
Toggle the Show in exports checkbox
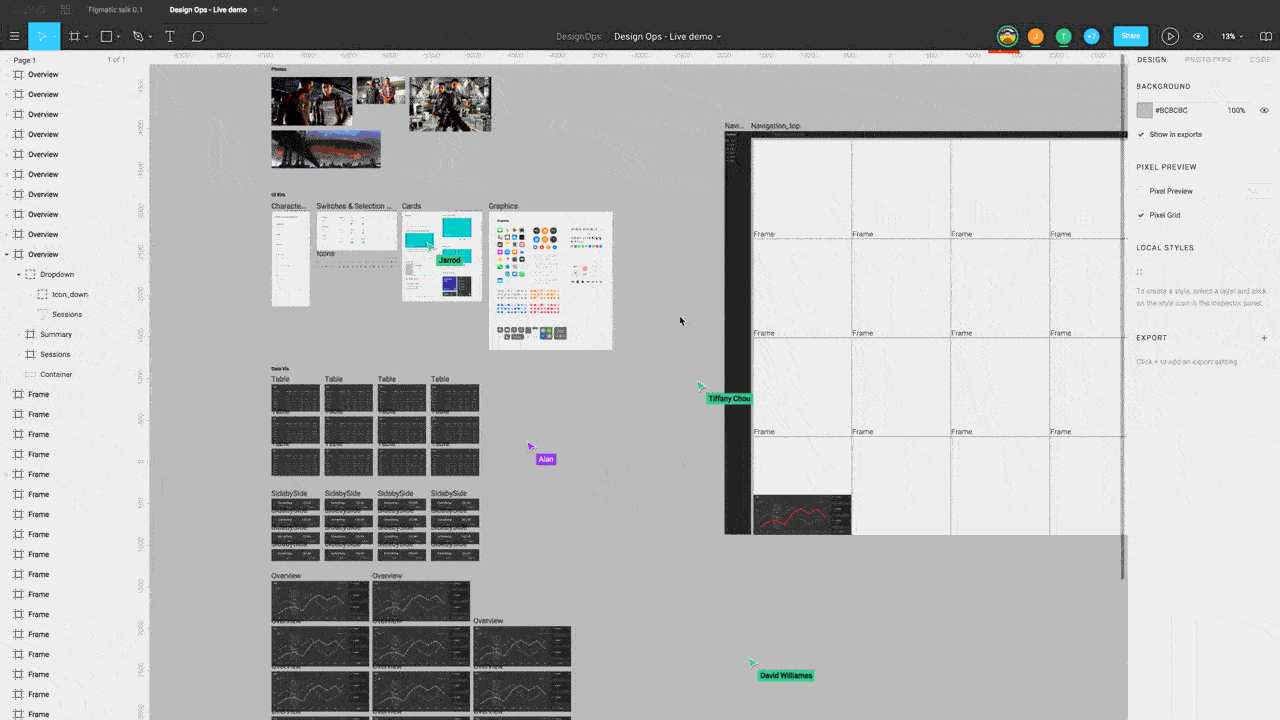coord(1141,134)
